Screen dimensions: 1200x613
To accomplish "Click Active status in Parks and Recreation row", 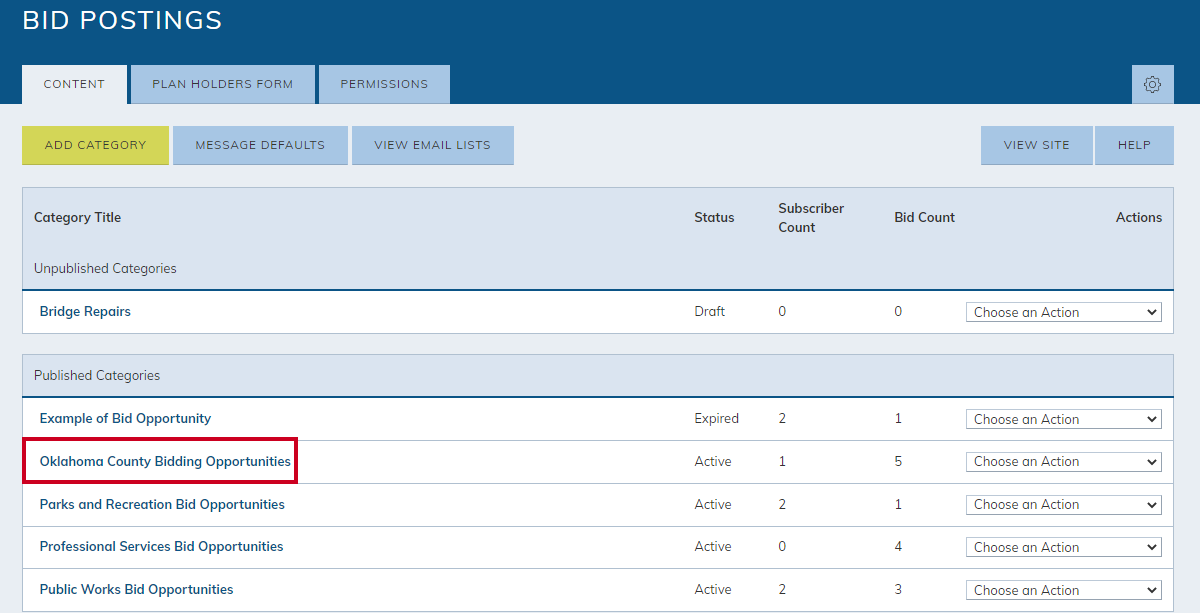I will [713, 505].
